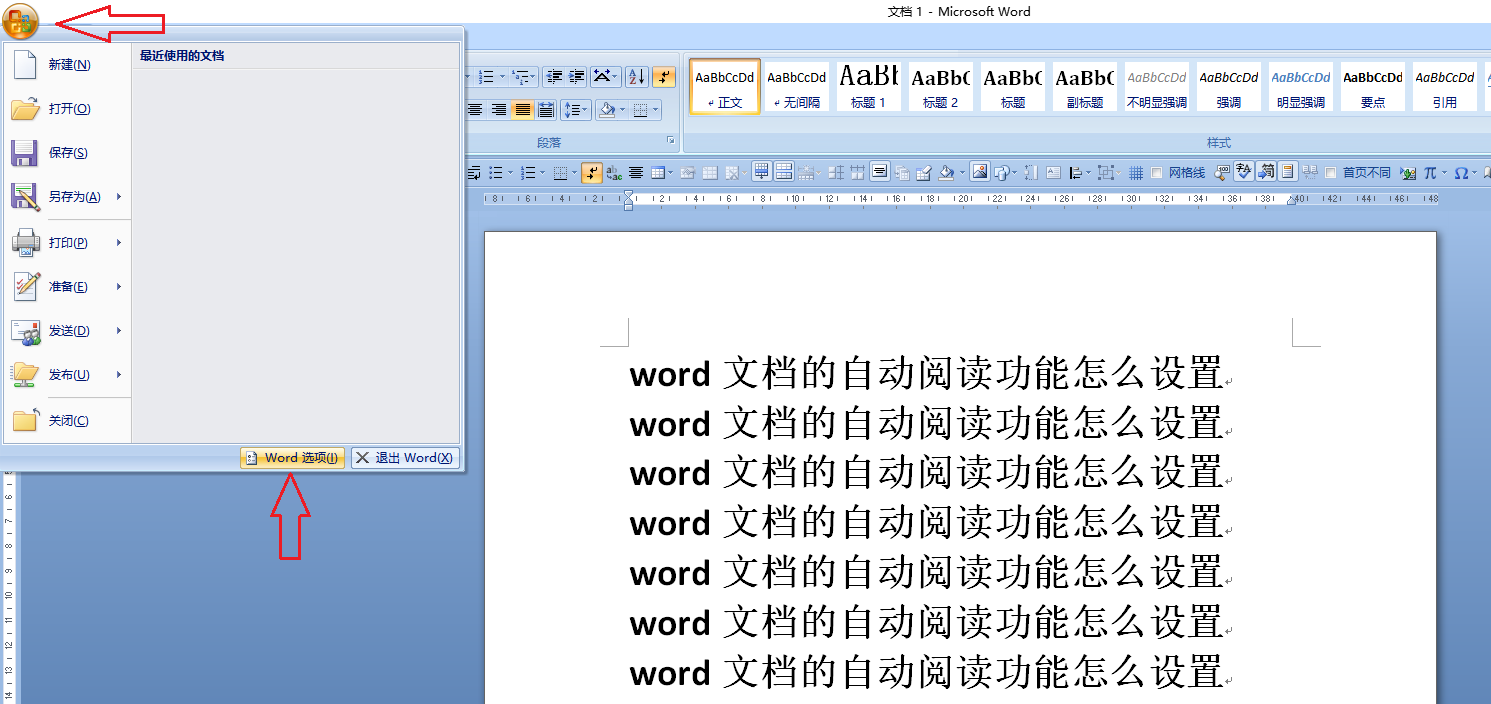
Task: Expand the 准备(E) submenu arrow
Action: (x=119, y=286)
